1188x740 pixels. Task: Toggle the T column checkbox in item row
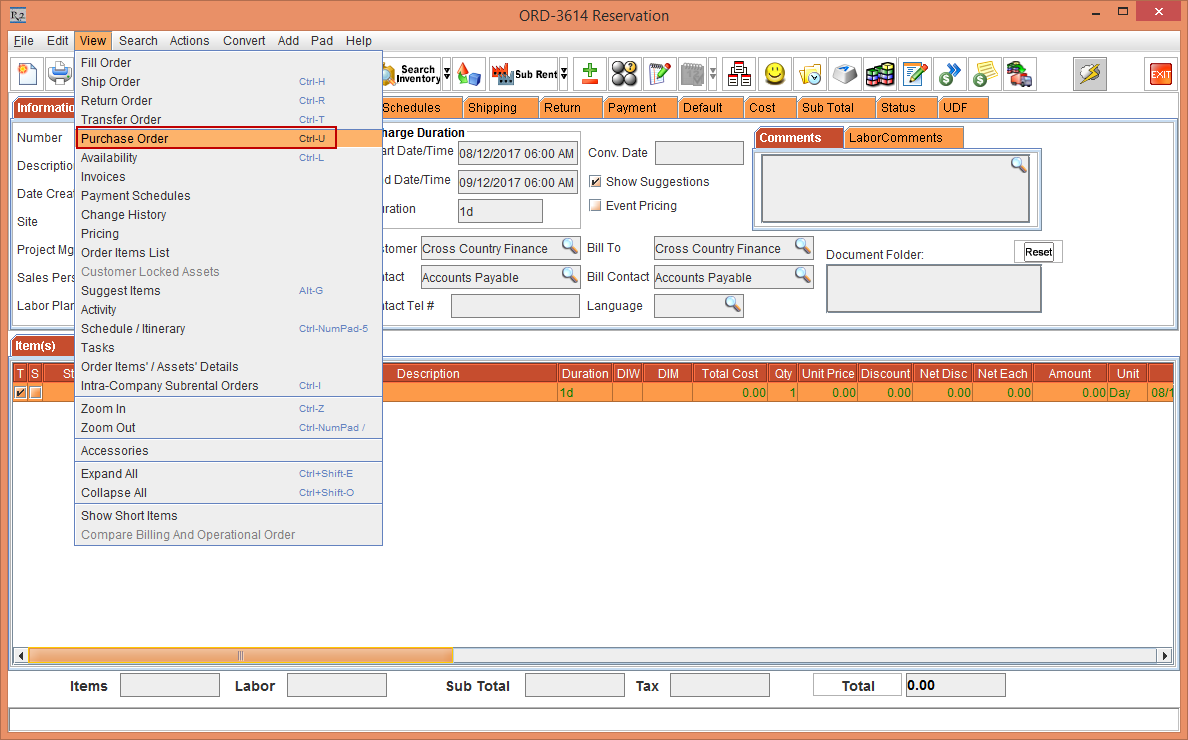tap(20, 393)
